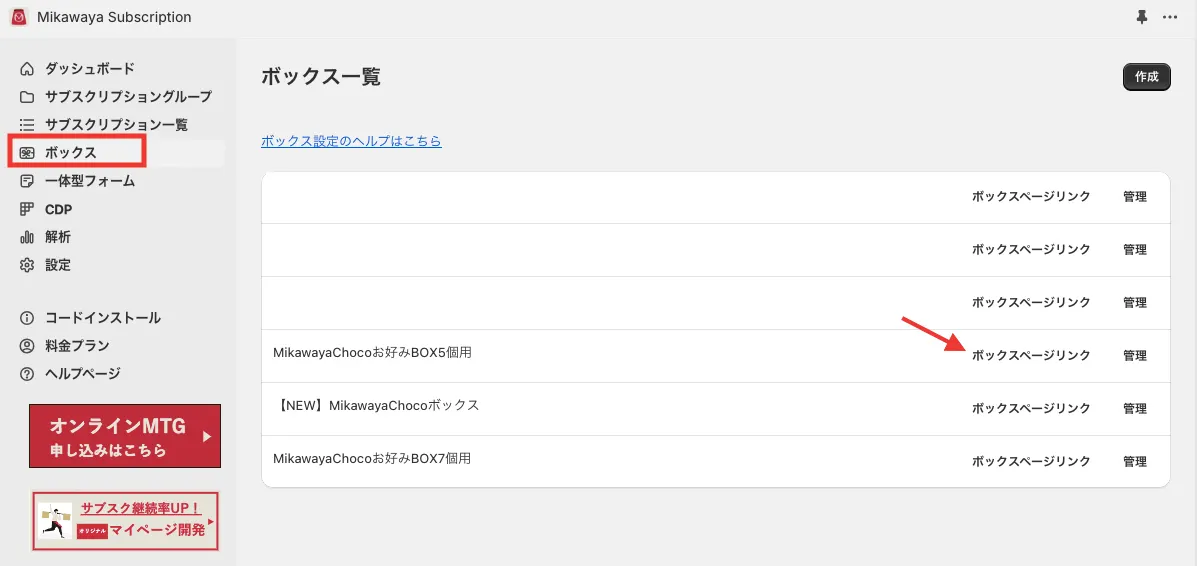The height and width of the screenshot is (566, 1197).
Task: Click 管理 for MikawayaChocoお好みBOX5個用
Action: point(1134,355)
